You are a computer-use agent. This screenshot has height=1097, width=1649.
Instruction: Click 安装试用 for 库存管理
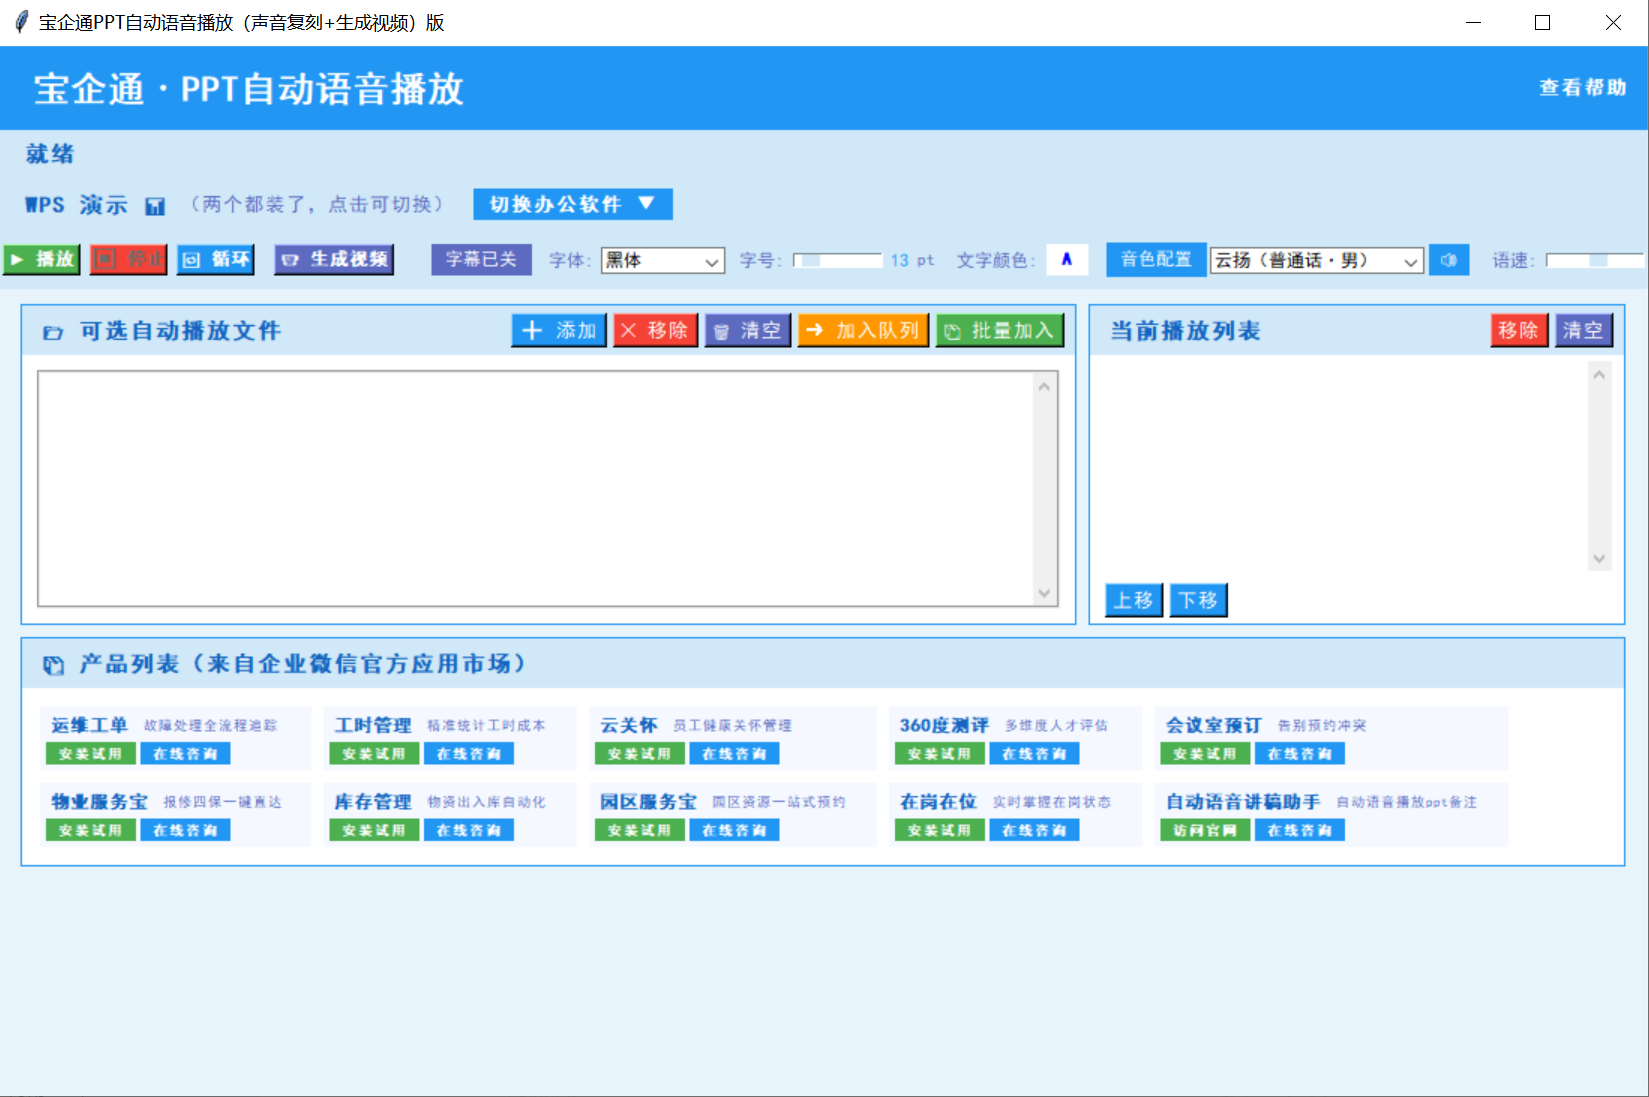tap(374, 830)
